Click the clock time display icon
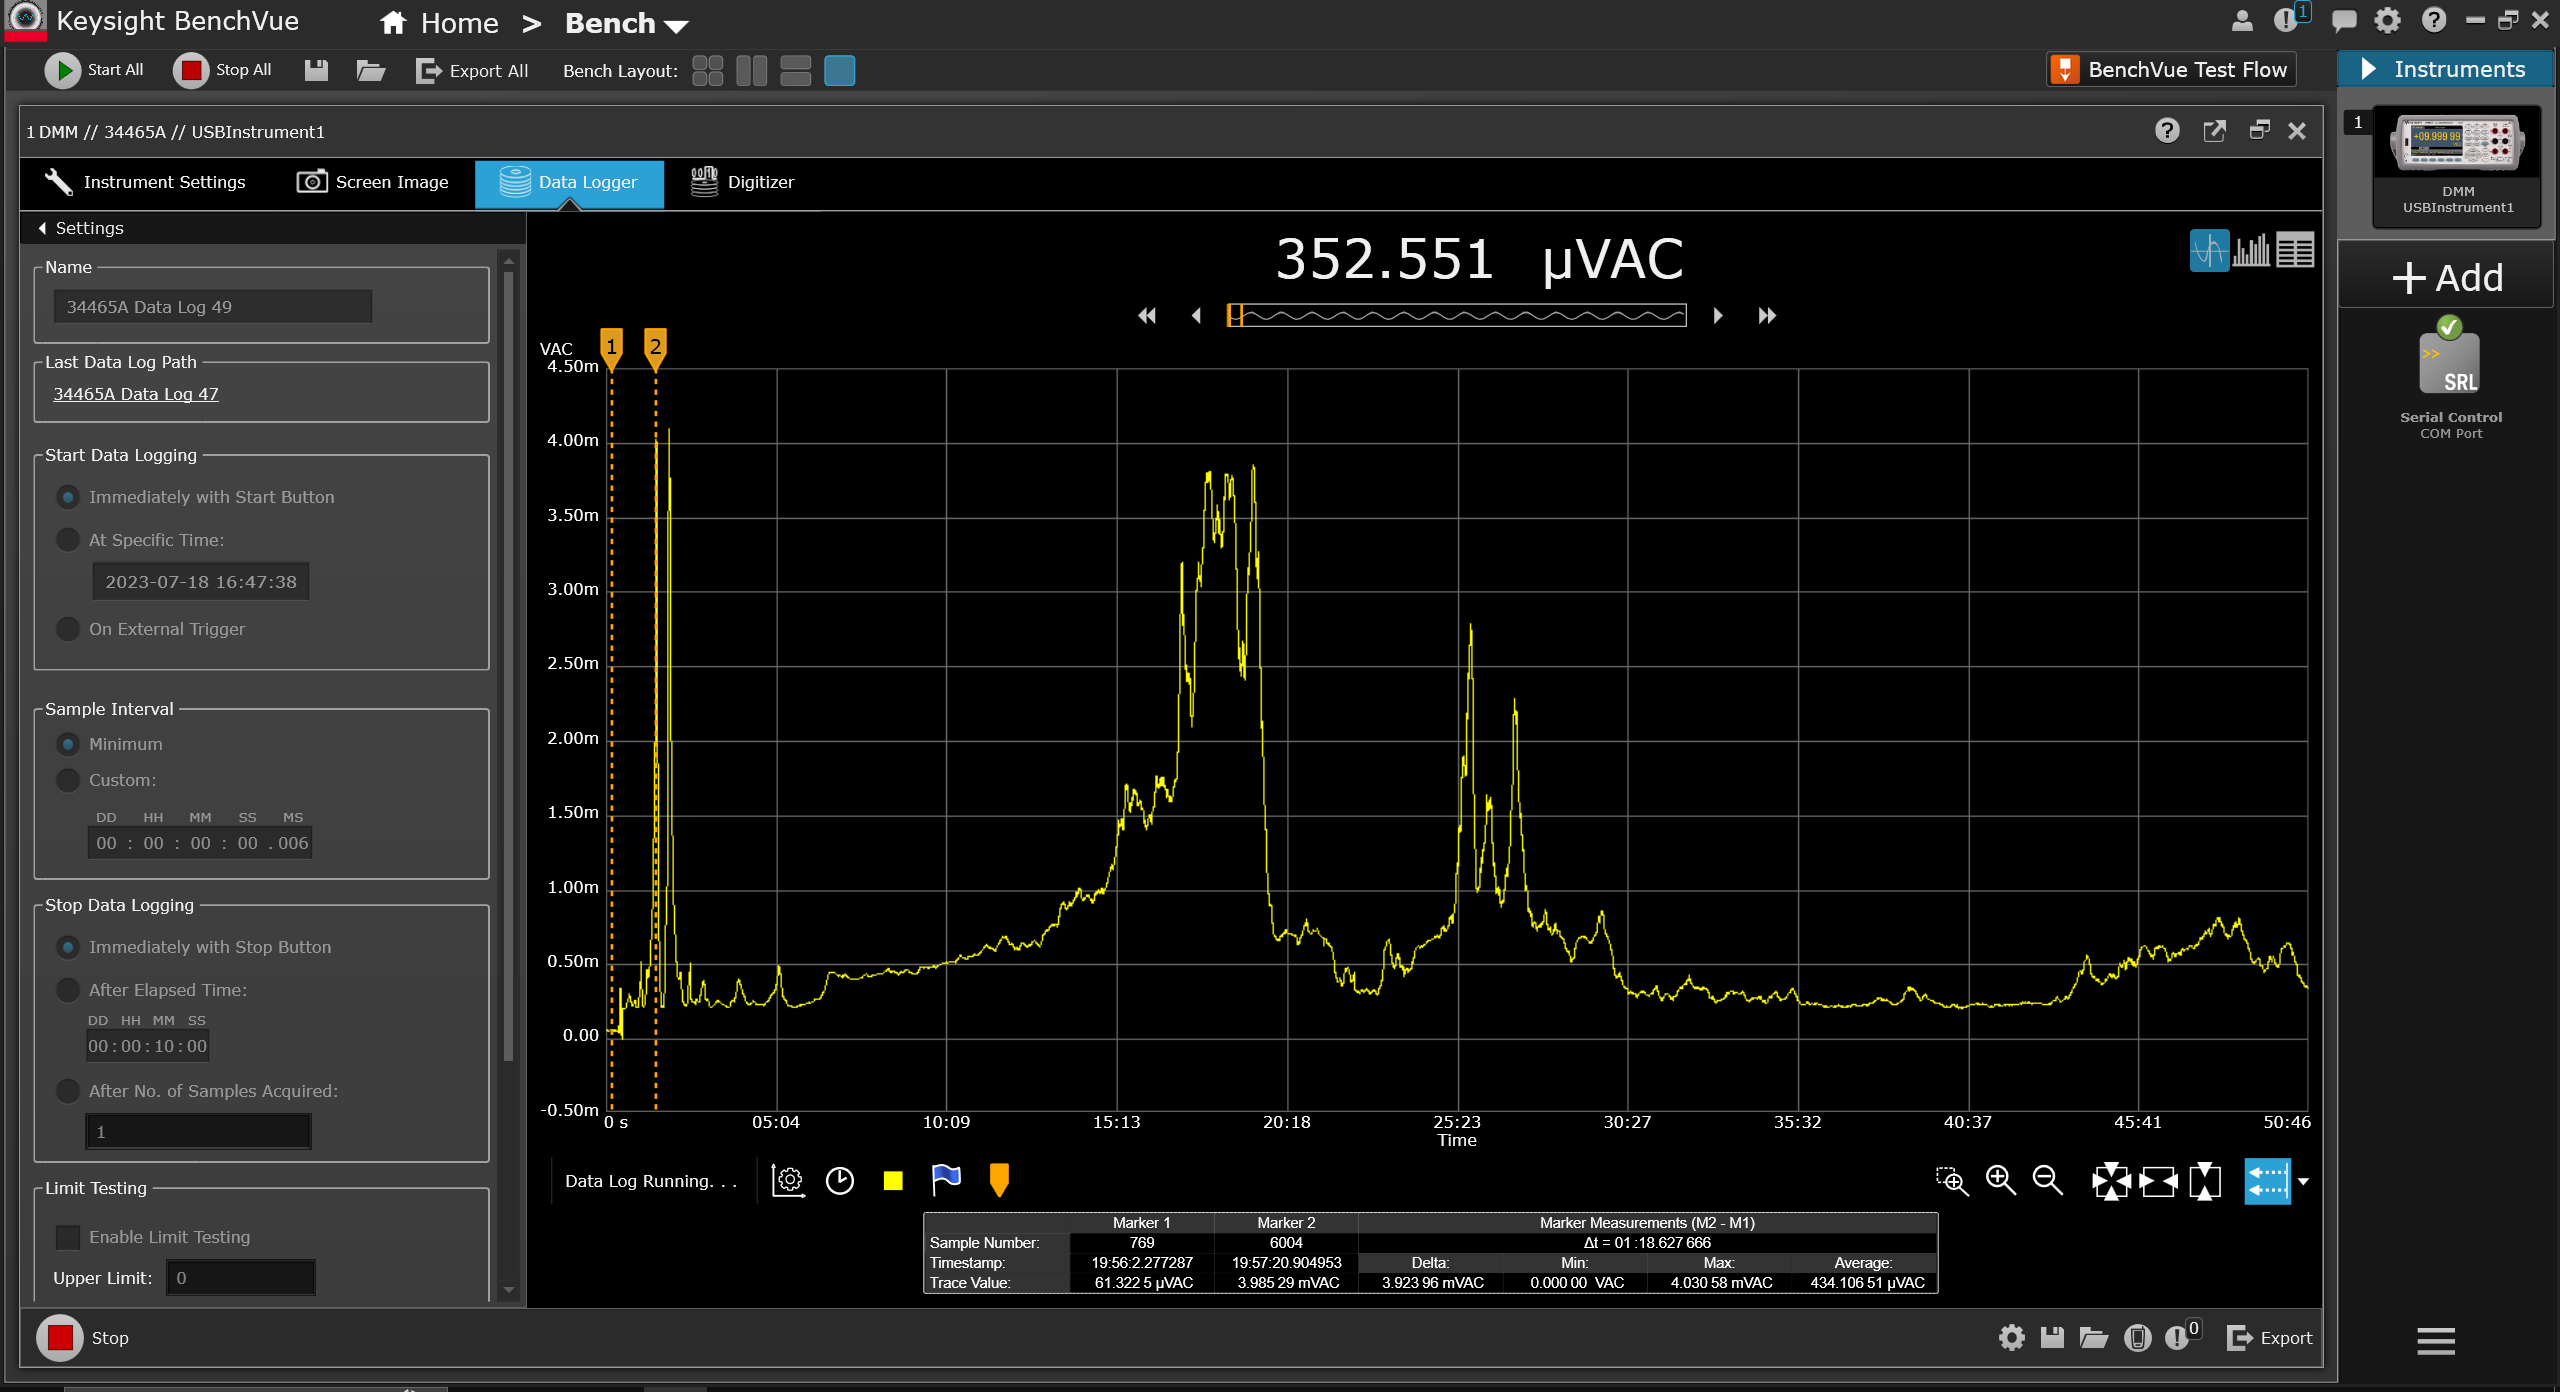Screen dimensions: 2560x1392 click(840, 1181)
